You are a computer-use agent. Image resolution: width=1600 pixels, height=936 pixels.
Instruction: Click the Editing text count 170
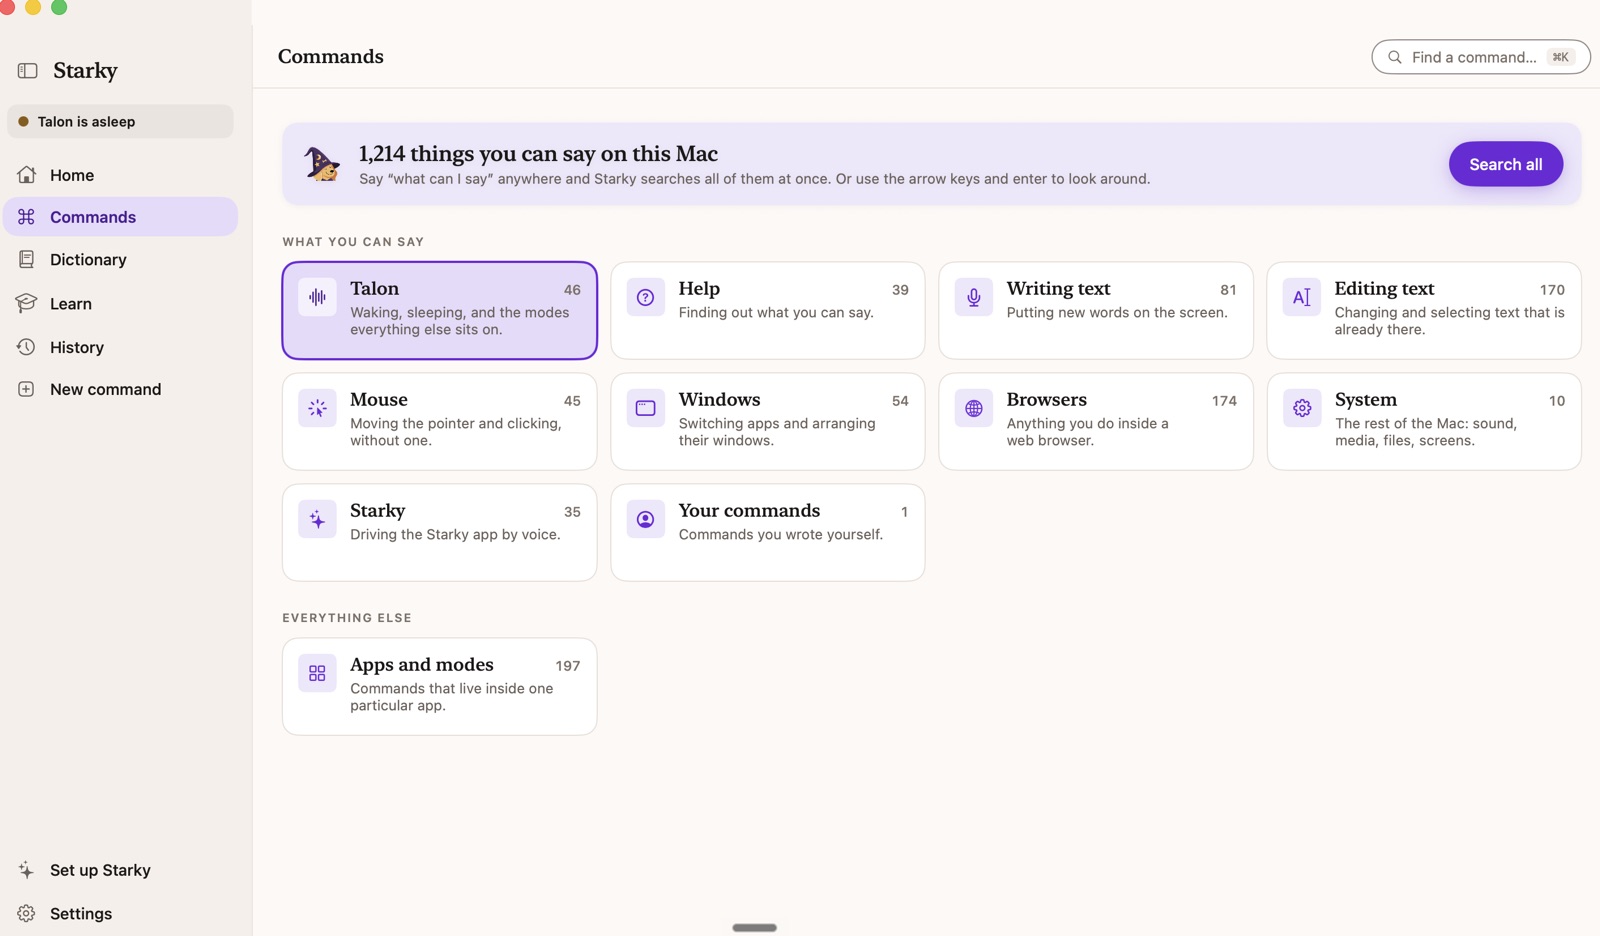coord(1552,289)
